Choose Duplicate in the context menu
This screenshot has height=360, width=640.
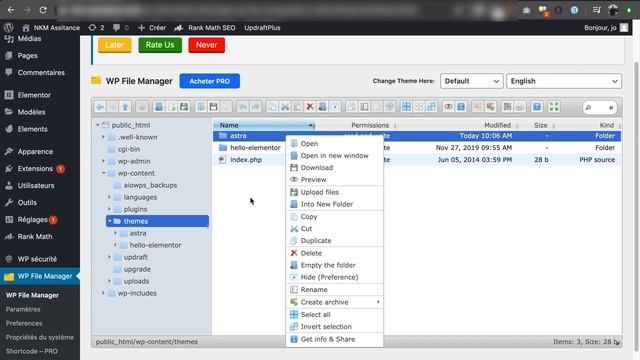coord(335,241)
